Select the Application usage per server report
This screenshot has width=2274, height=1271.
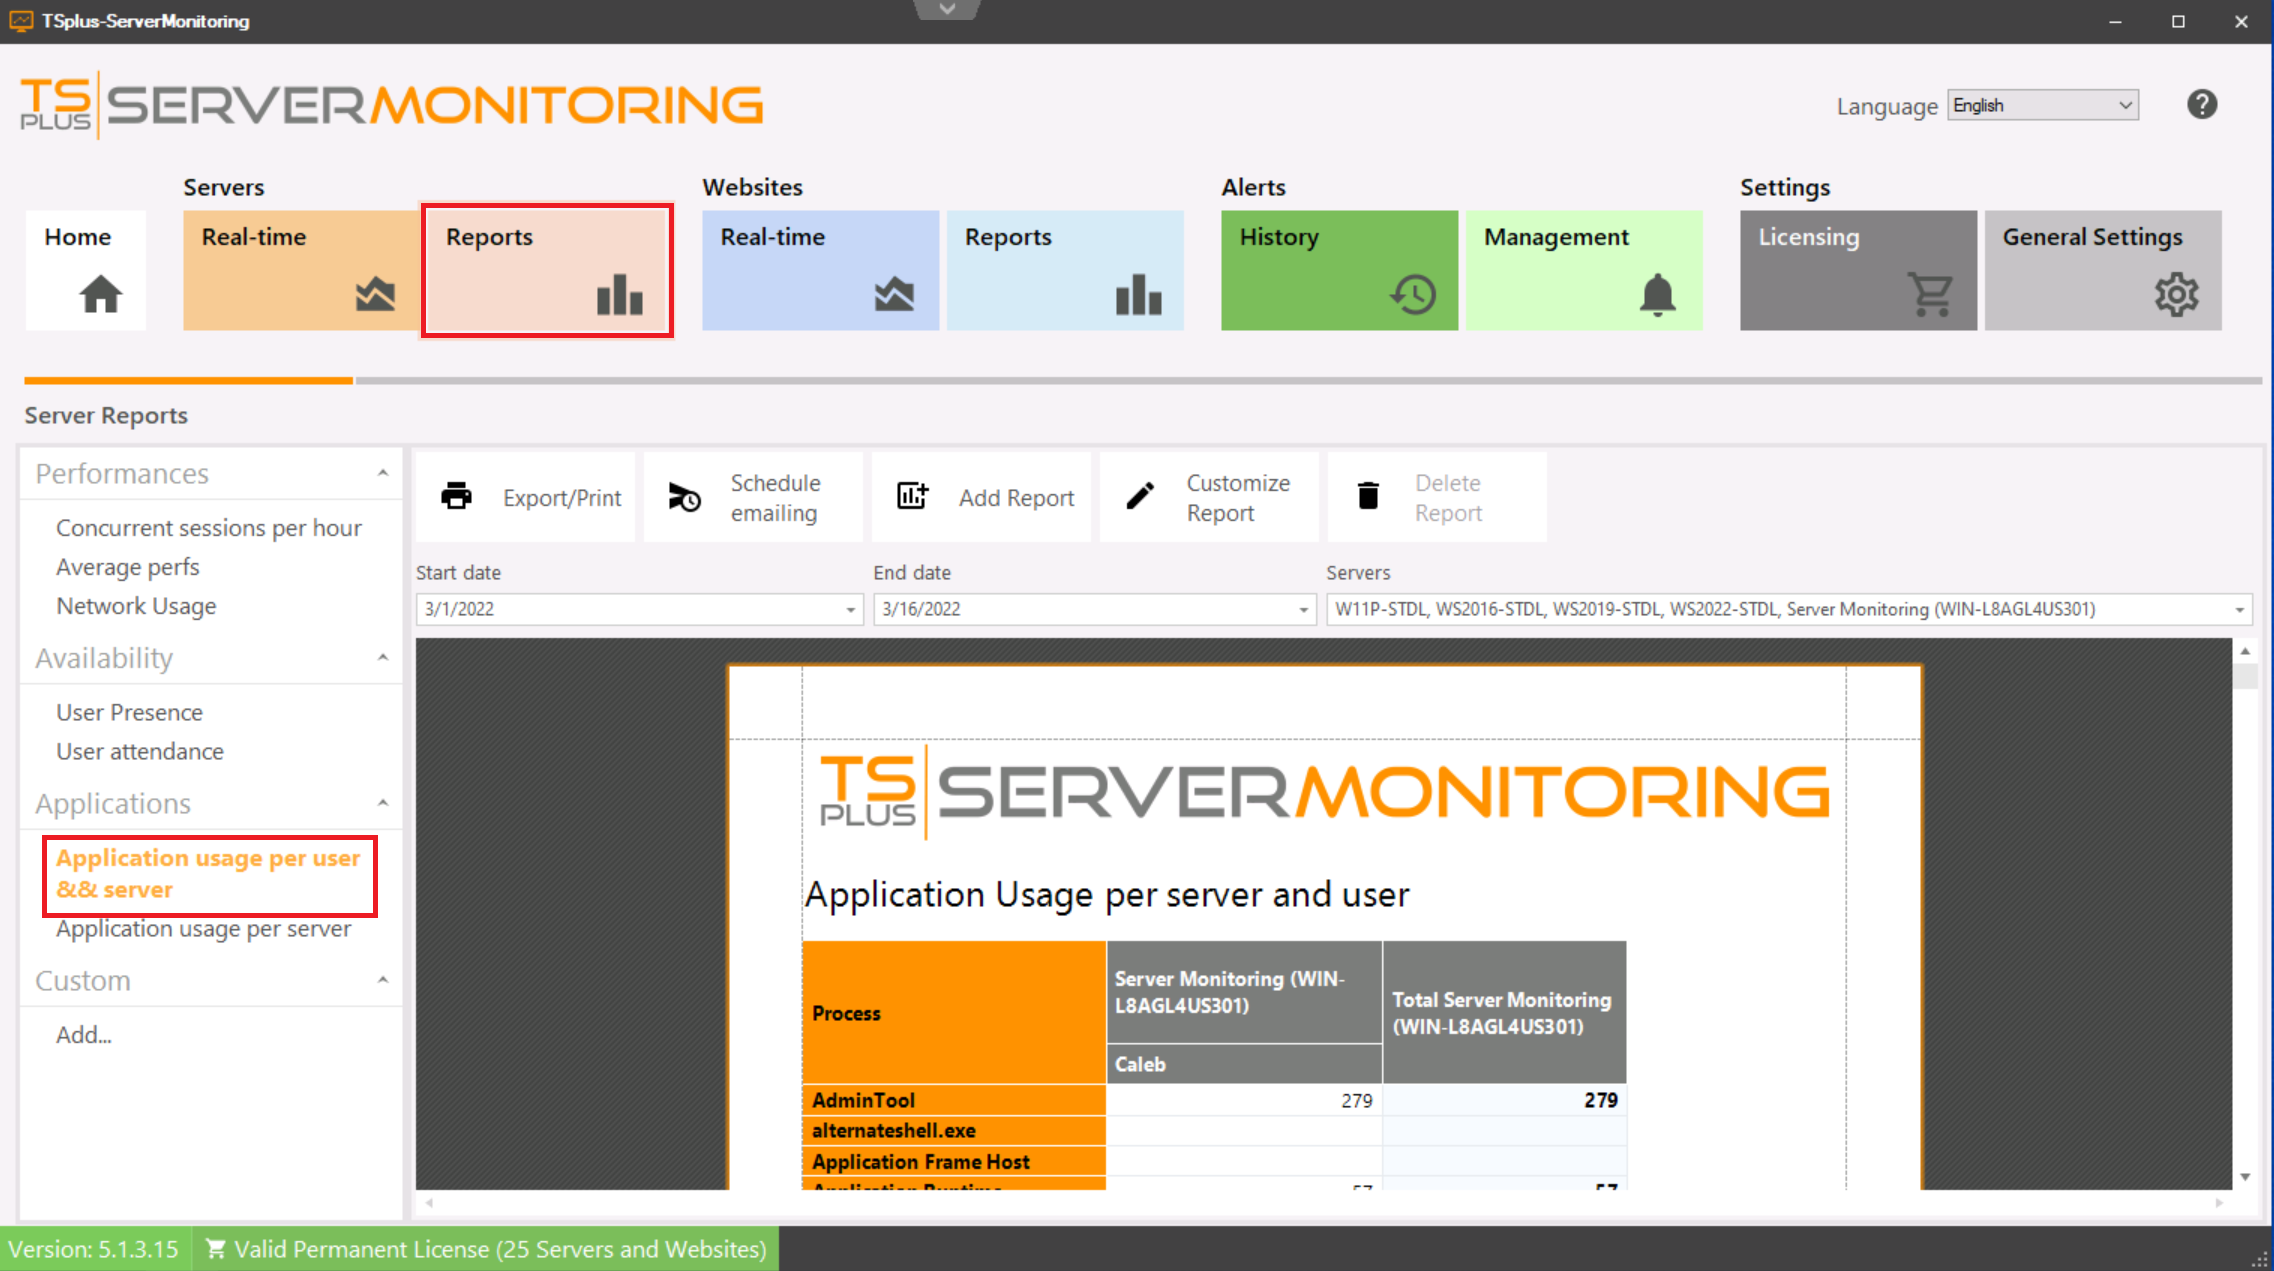[x=203, y=929]
